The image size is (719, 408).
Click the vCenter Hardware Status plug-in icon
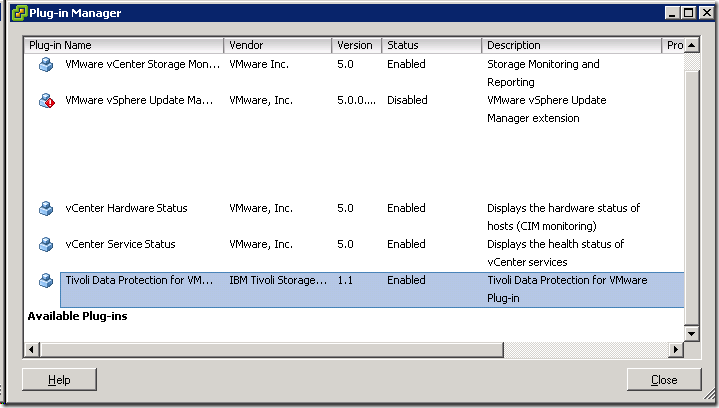coord(46,209)
